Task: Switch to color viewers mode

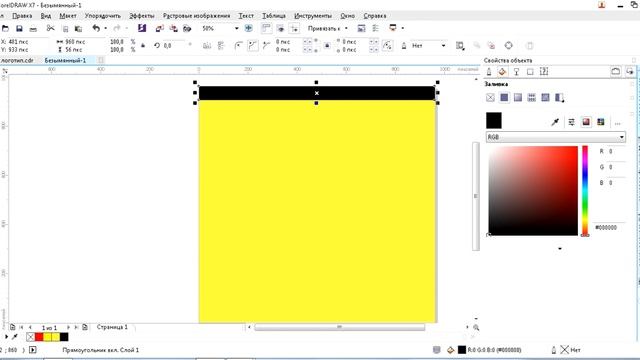Action: pyautogui.click(x=586, y=122)
